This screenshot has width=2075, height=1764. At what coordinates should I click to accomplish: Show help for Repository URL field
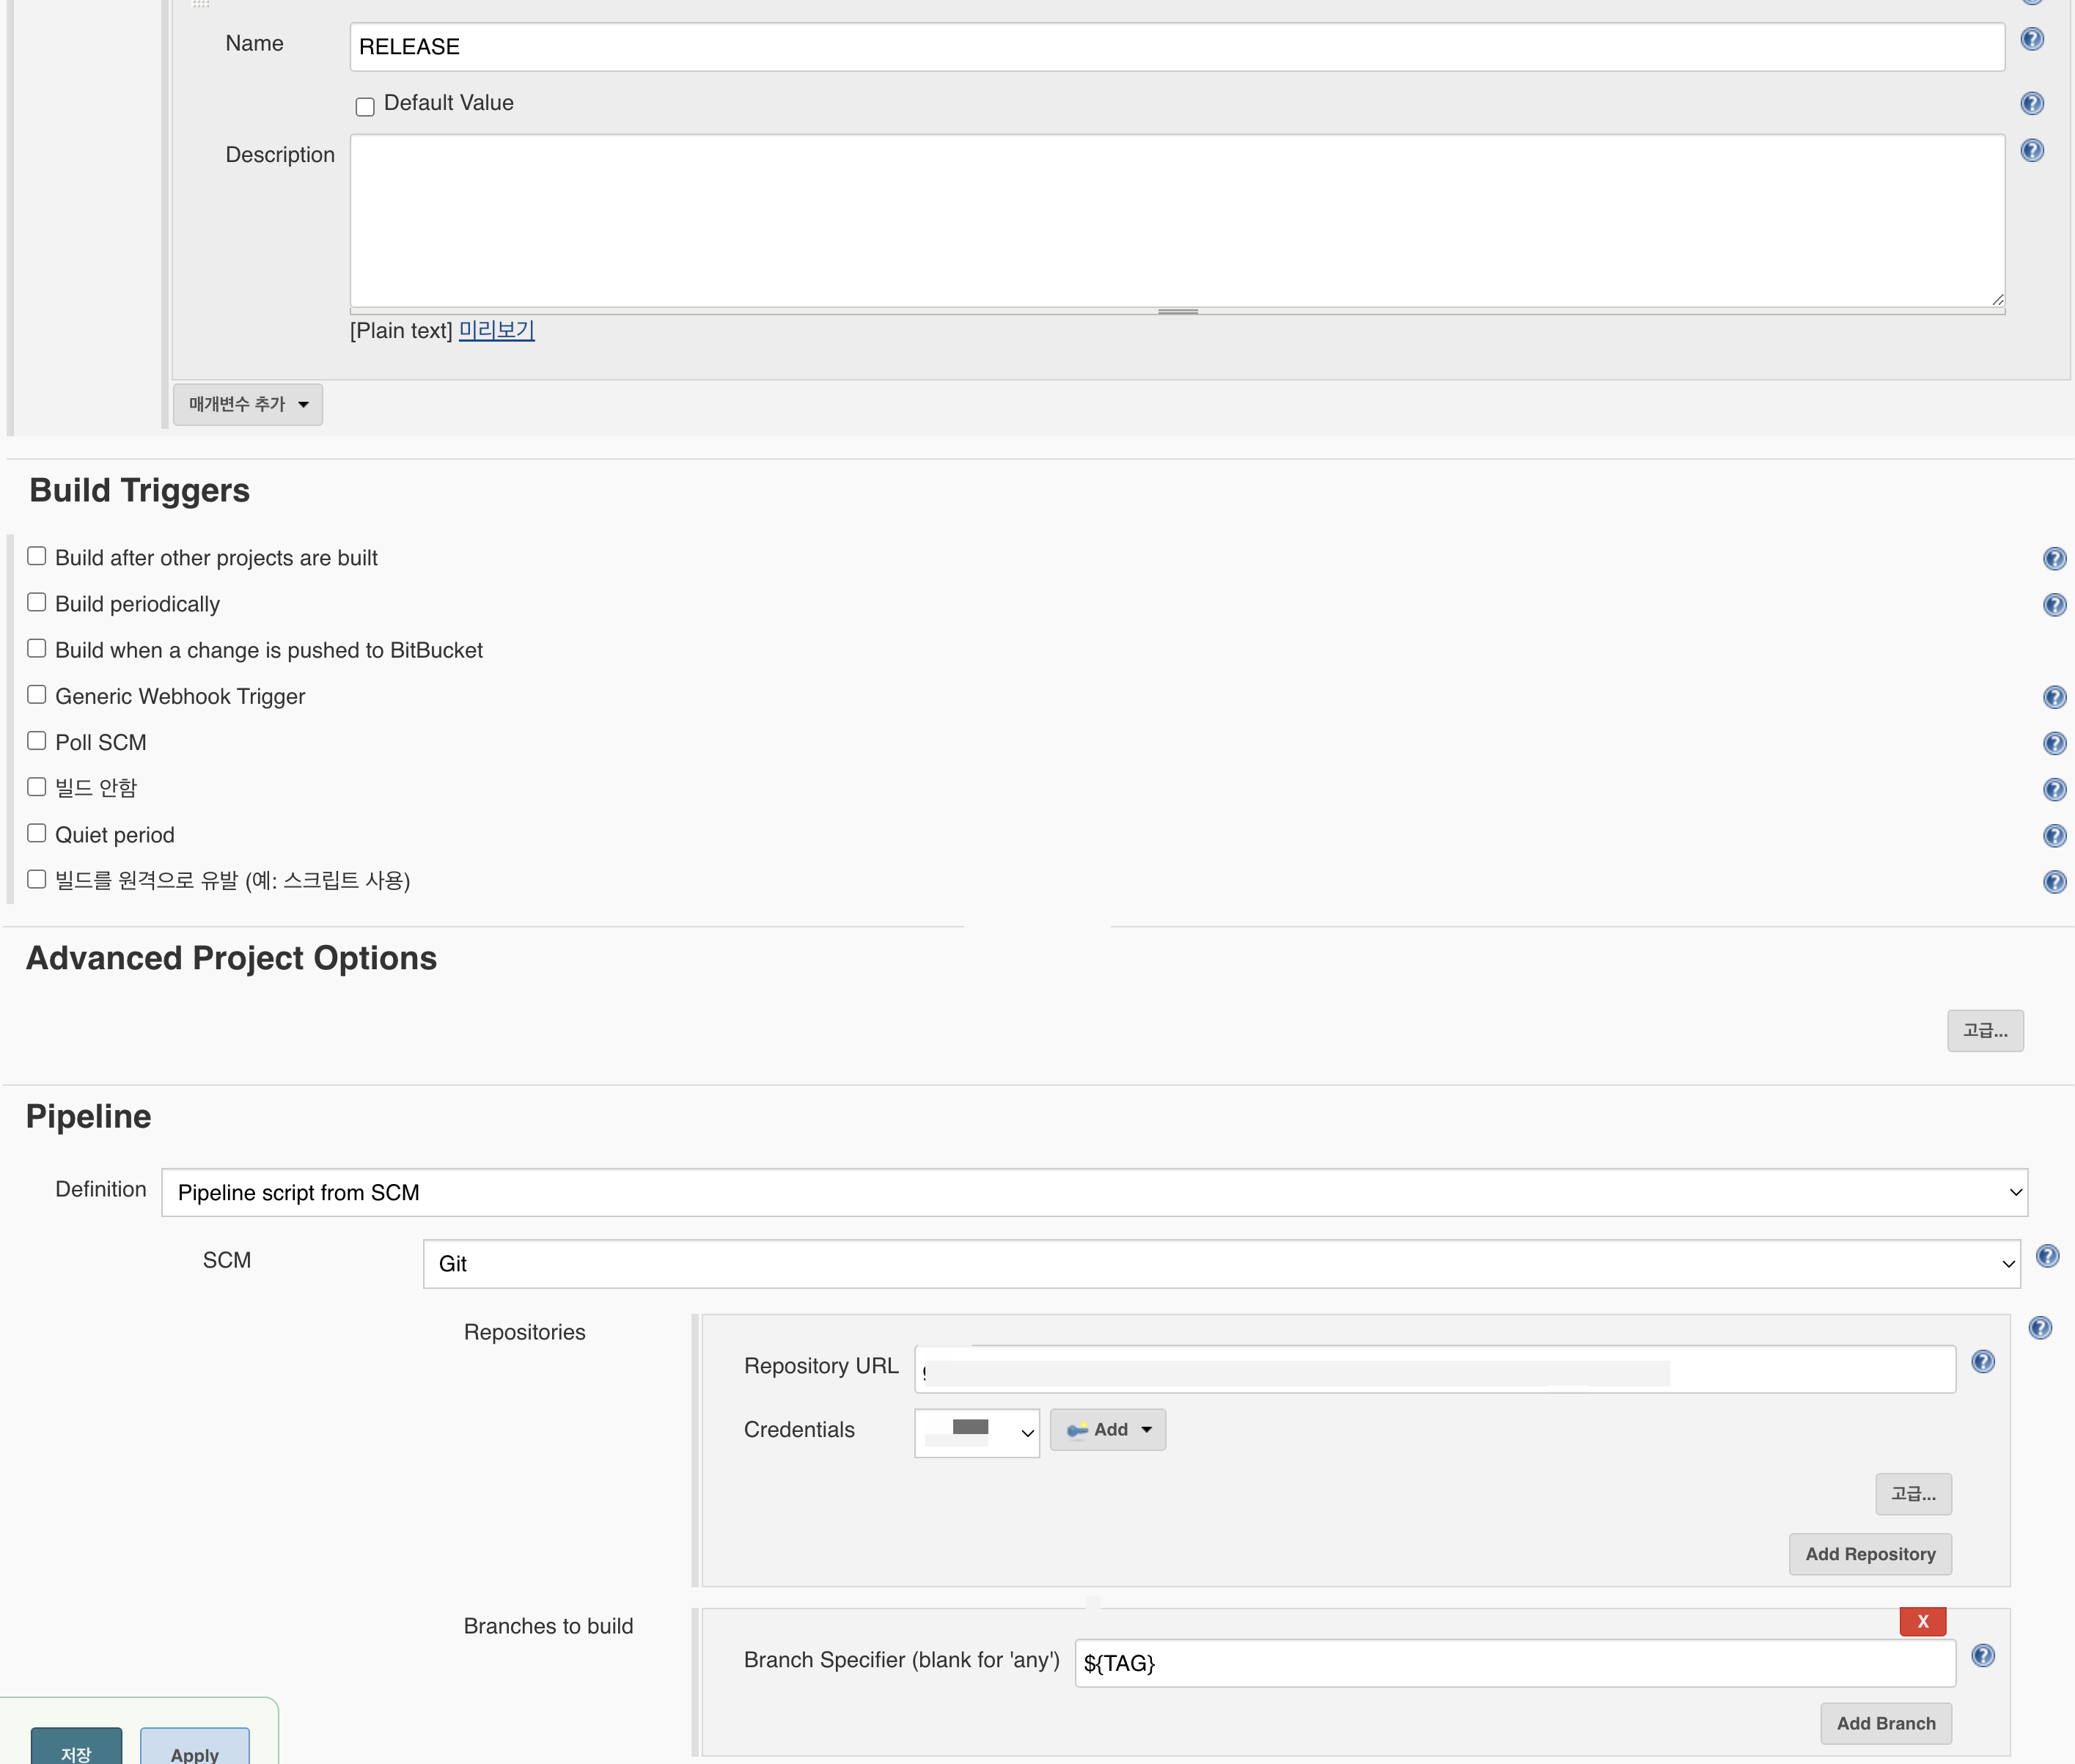coord(1982,1362)
